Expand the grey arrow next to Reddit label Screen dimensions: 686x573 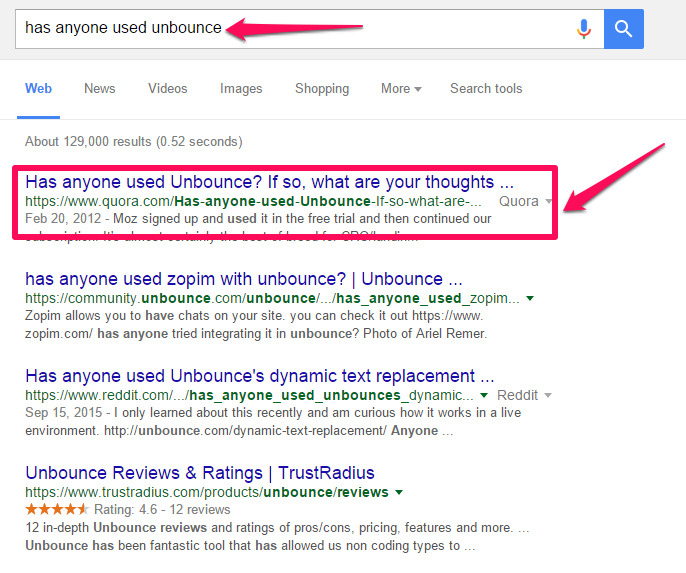[x=548, y=396]
